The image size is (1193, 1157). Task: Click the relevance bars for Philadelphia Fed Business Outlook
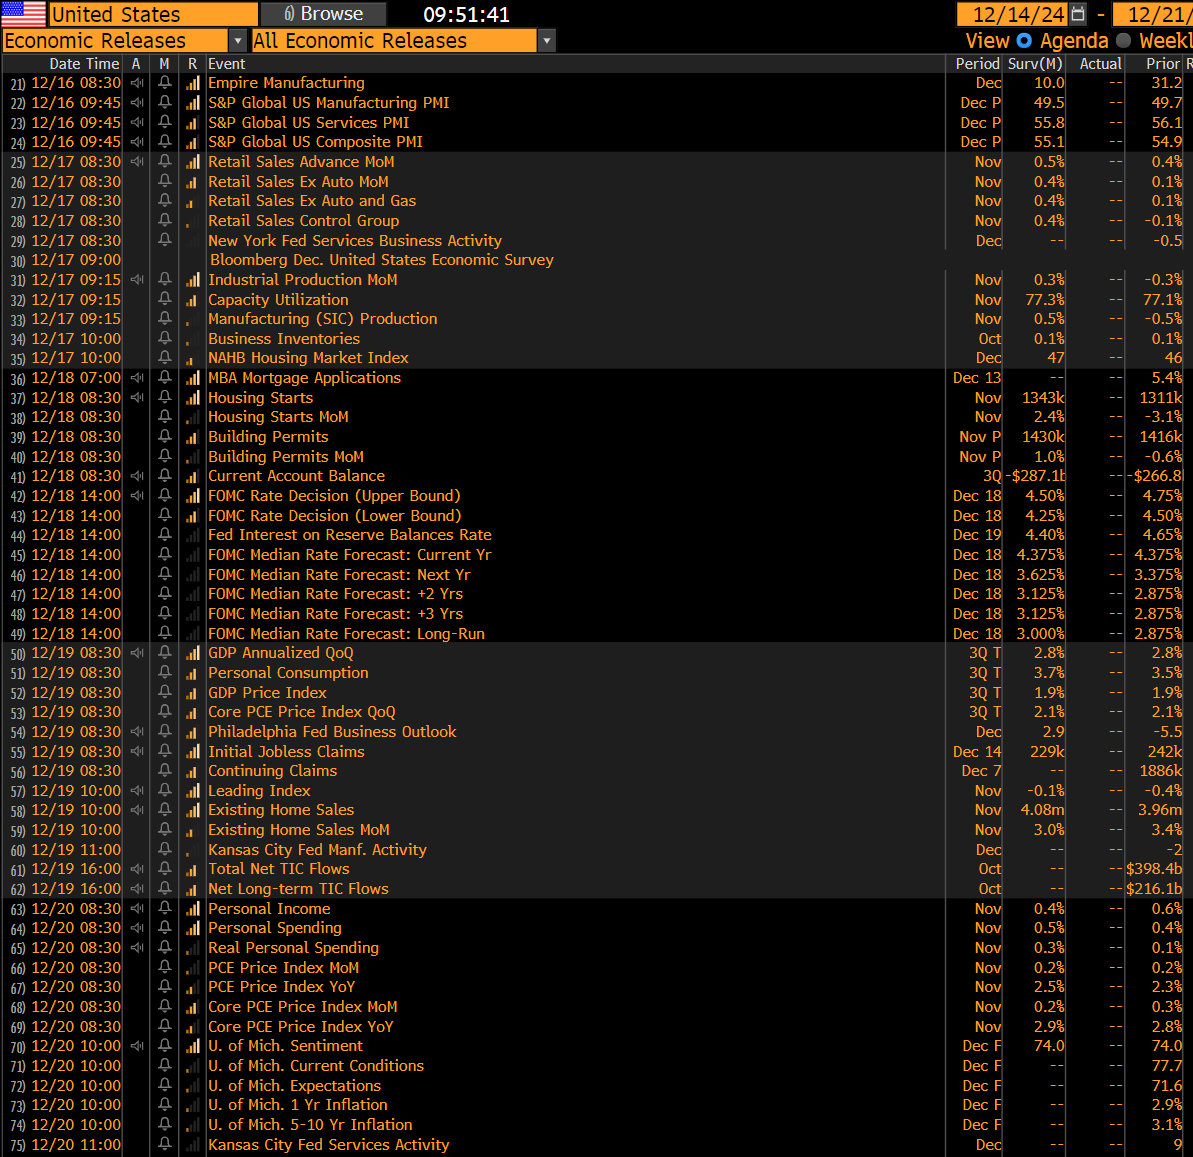(192, 732)
